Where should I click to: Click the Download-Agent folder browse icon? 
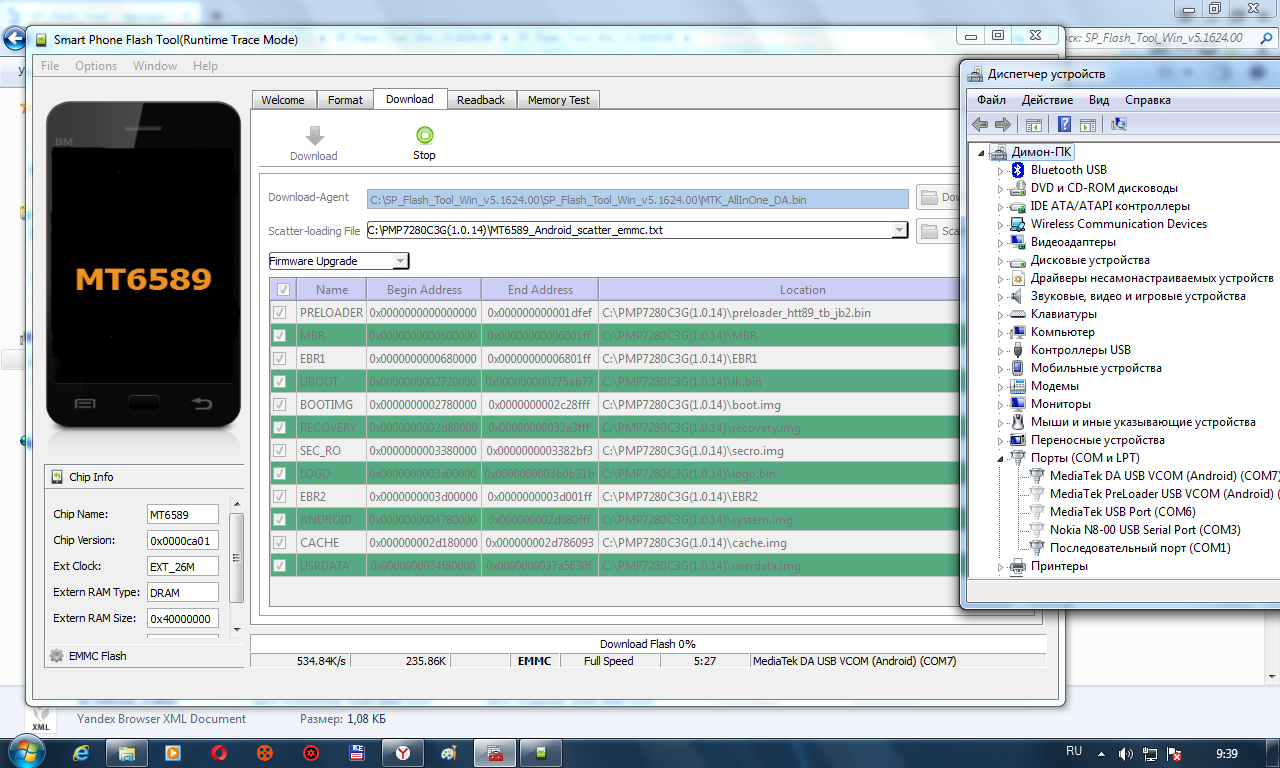click(929, 197)
